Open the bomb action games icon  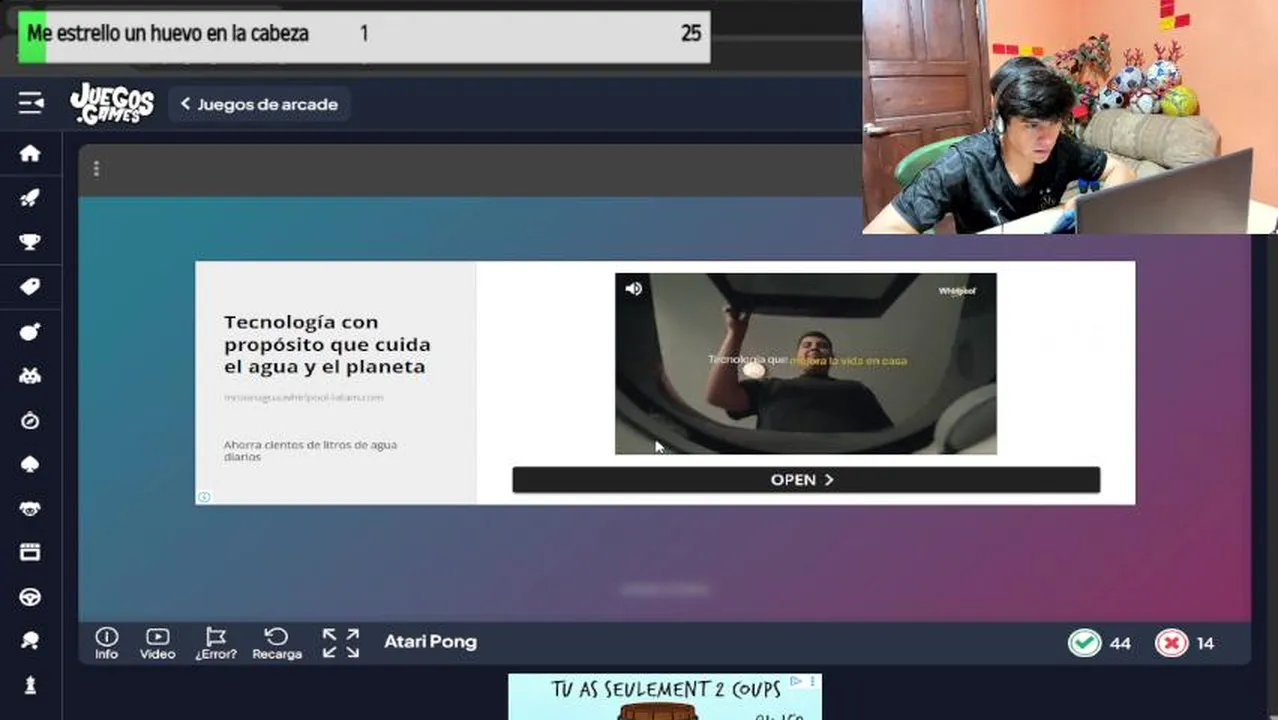30,331
